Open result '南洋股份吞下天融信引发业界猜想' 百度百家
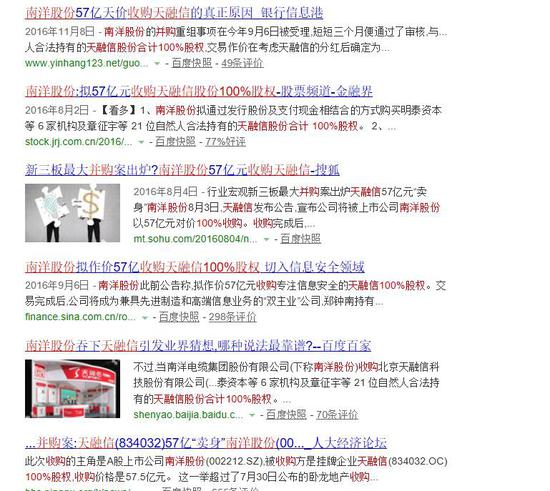This screenshot has height=491, width=550. [x=198, y=346]
